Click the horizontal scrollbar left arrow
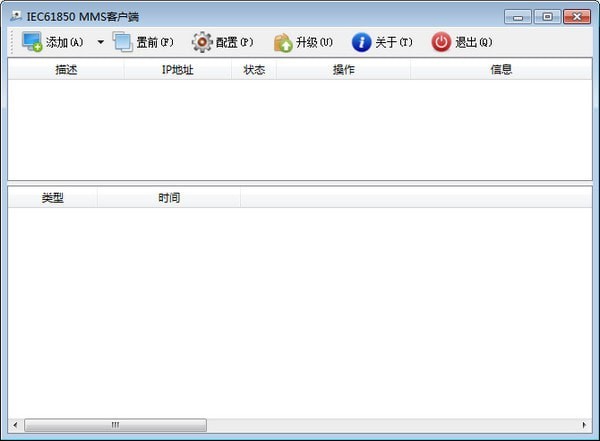The height and width of the screenshot is (441, 600). pyautogui.click(x=15, y=425)
